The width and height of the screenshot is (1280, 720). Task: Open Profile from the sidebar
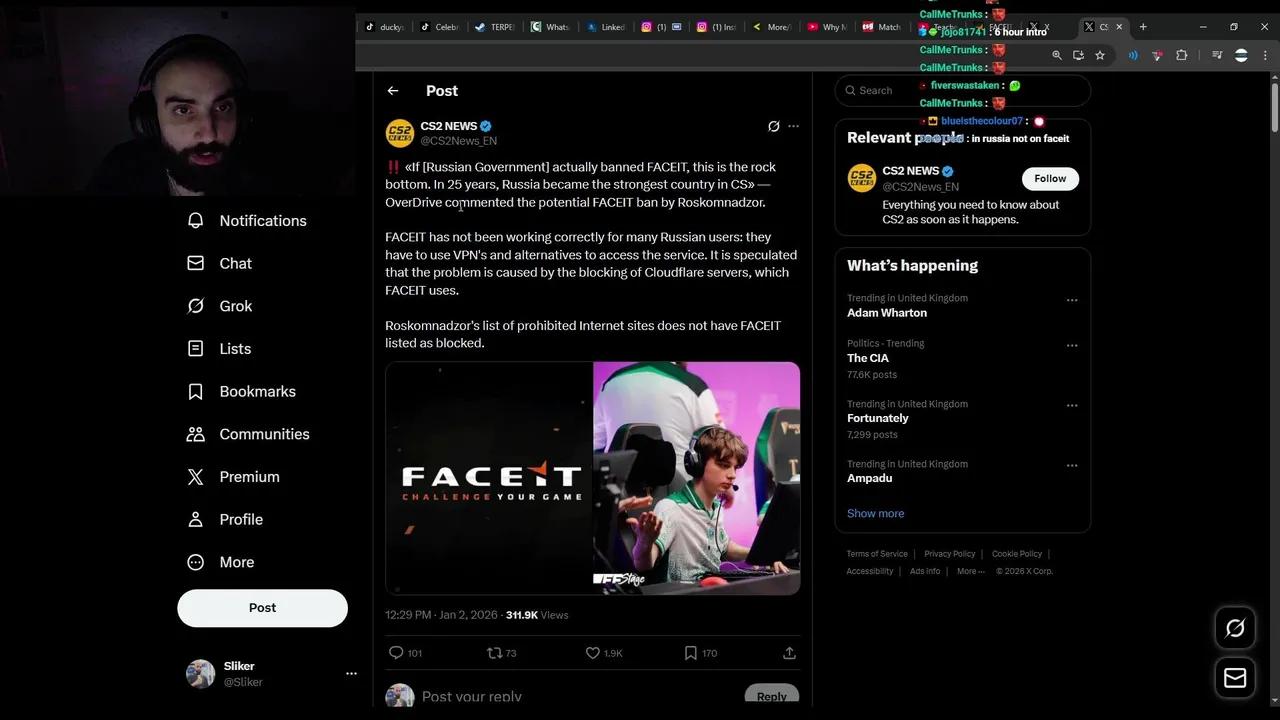click(x=225, y=520)
